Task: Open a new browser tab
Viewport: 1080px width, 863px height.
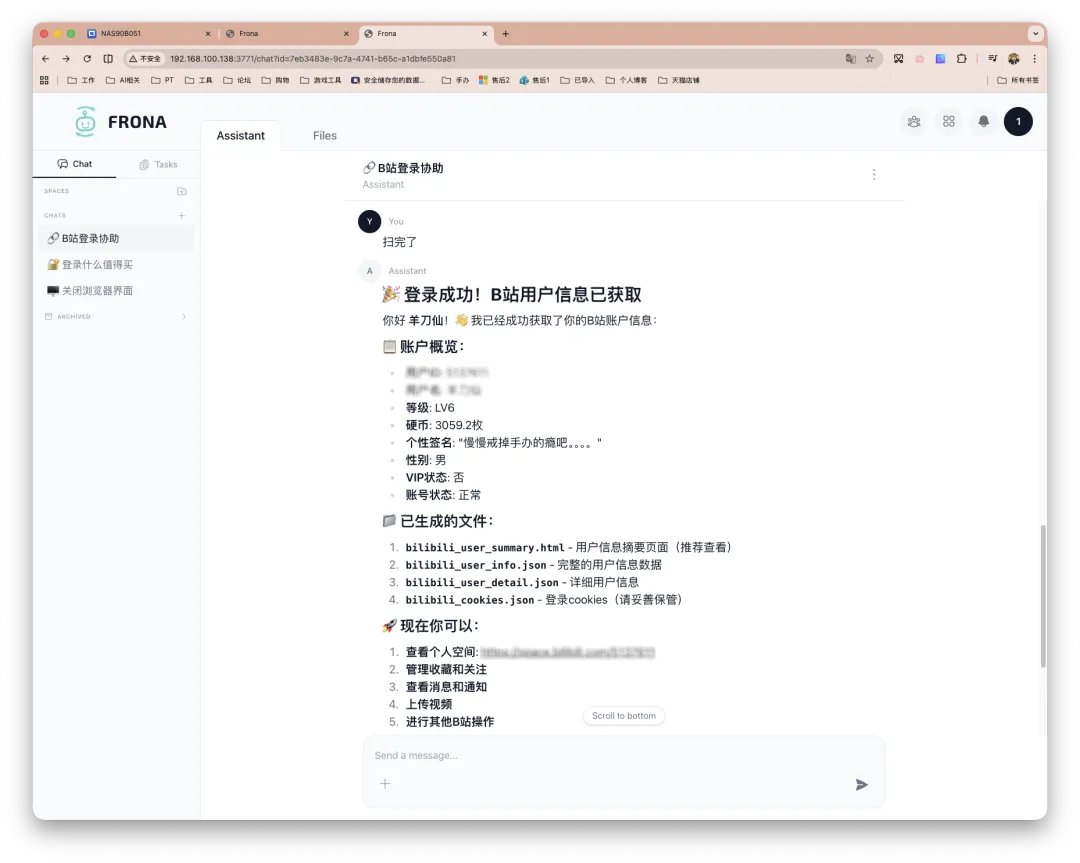Action: click(506, 33)
